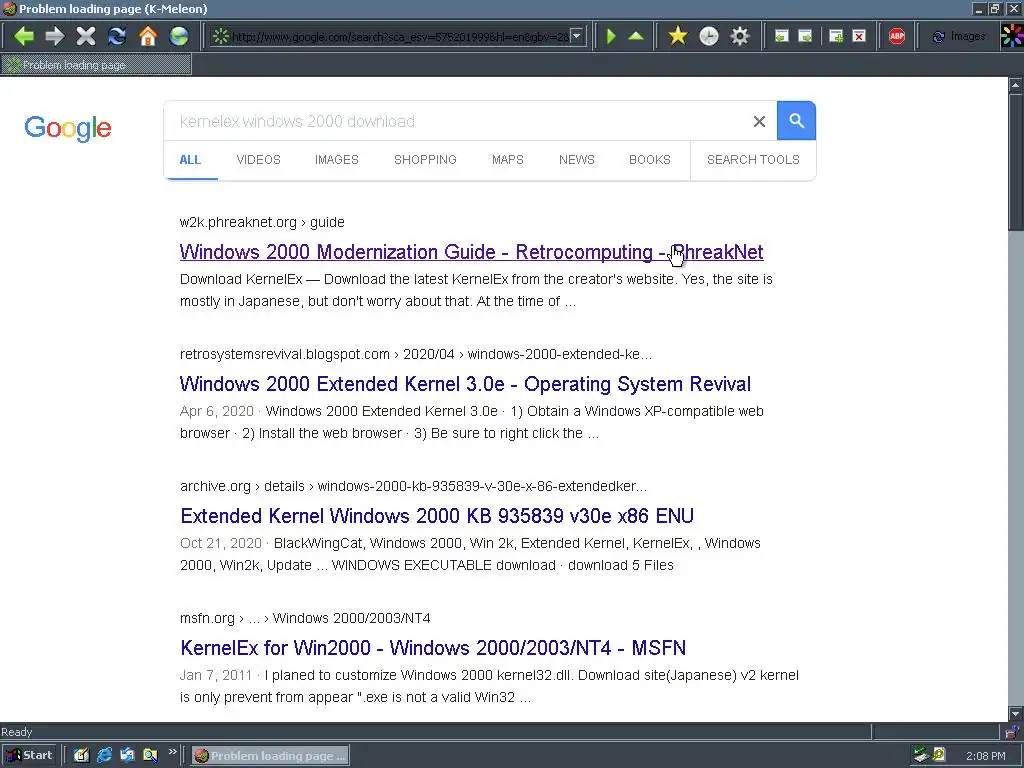Click the vertical scrollbar thumb
The image size is (1024, 768).
coord(1016,161)
